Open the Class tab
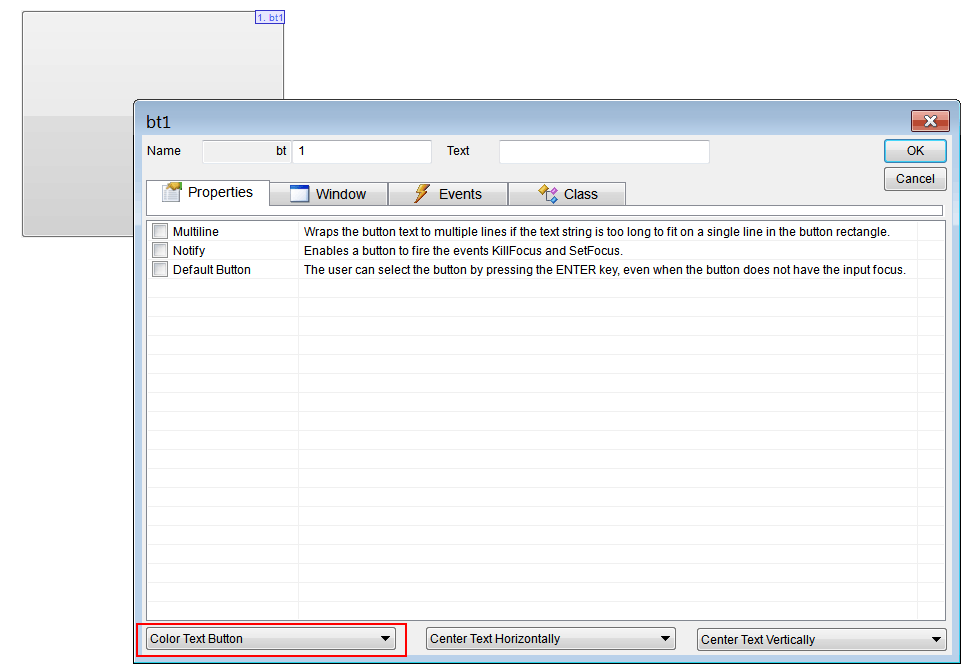The height and width of the screenshot is (672, 969). point(567,194)
